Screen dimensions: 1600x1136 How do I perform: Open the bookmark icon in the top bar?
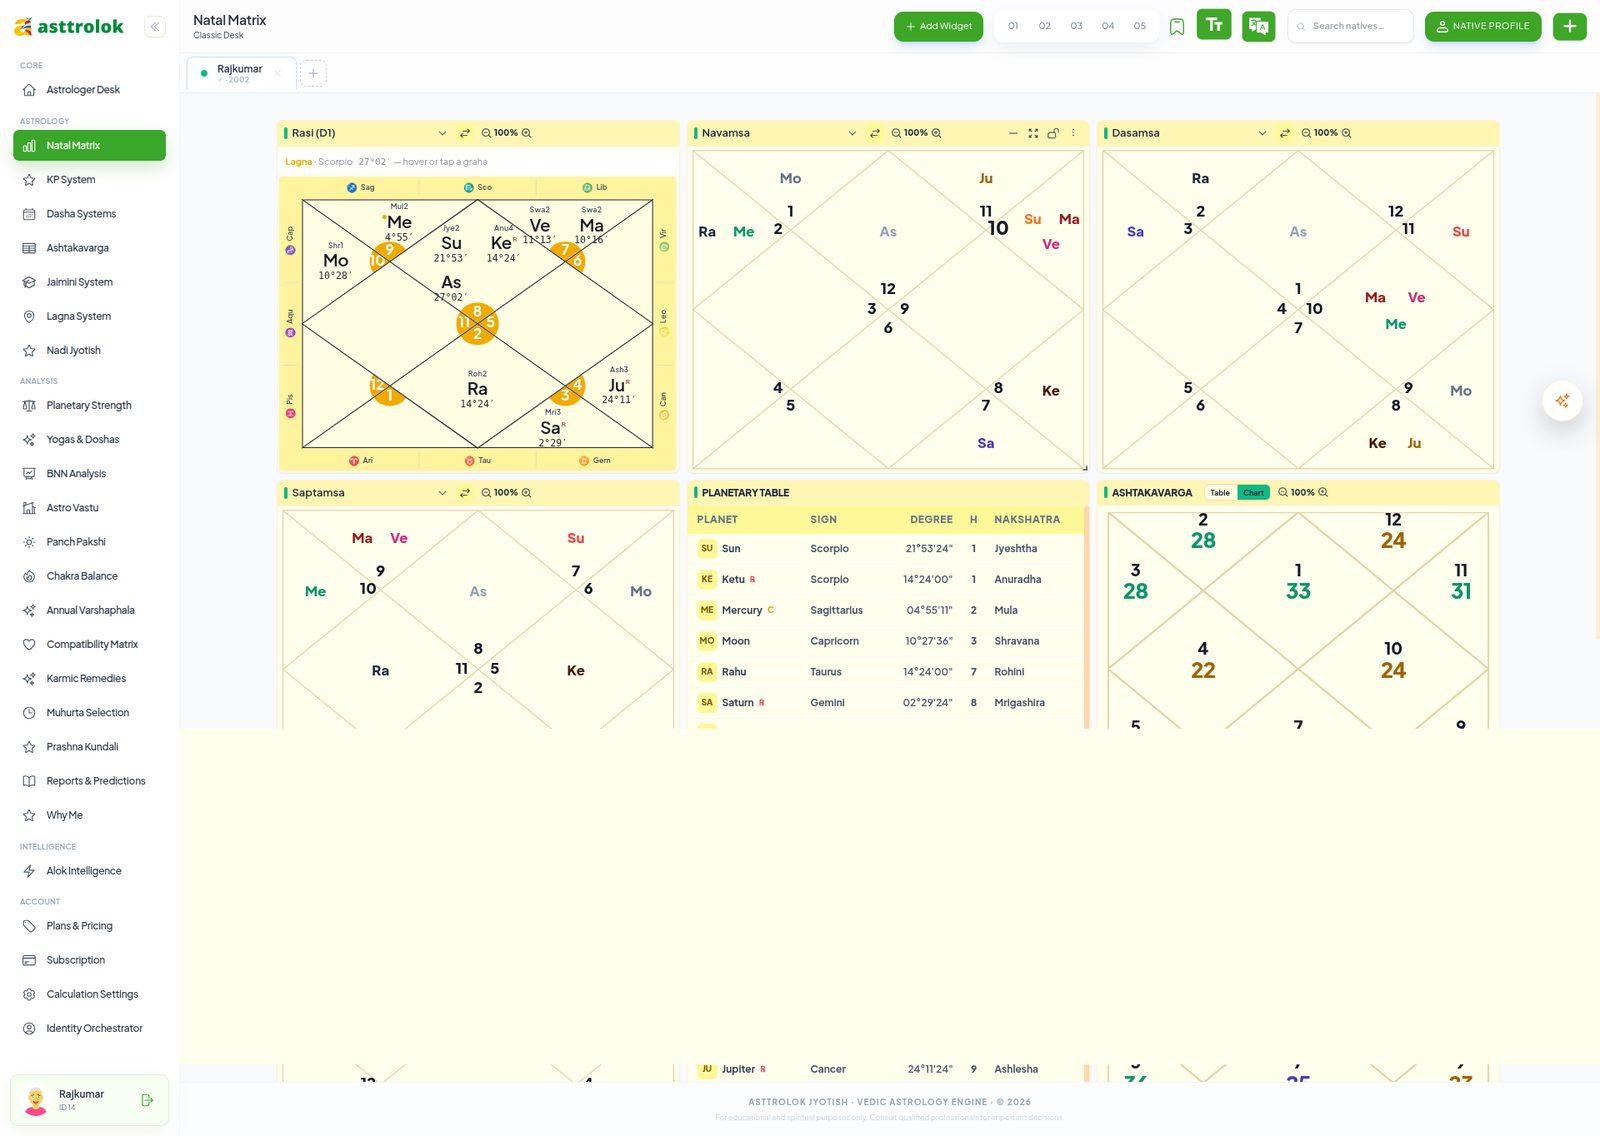click(x=1177, y=27)
